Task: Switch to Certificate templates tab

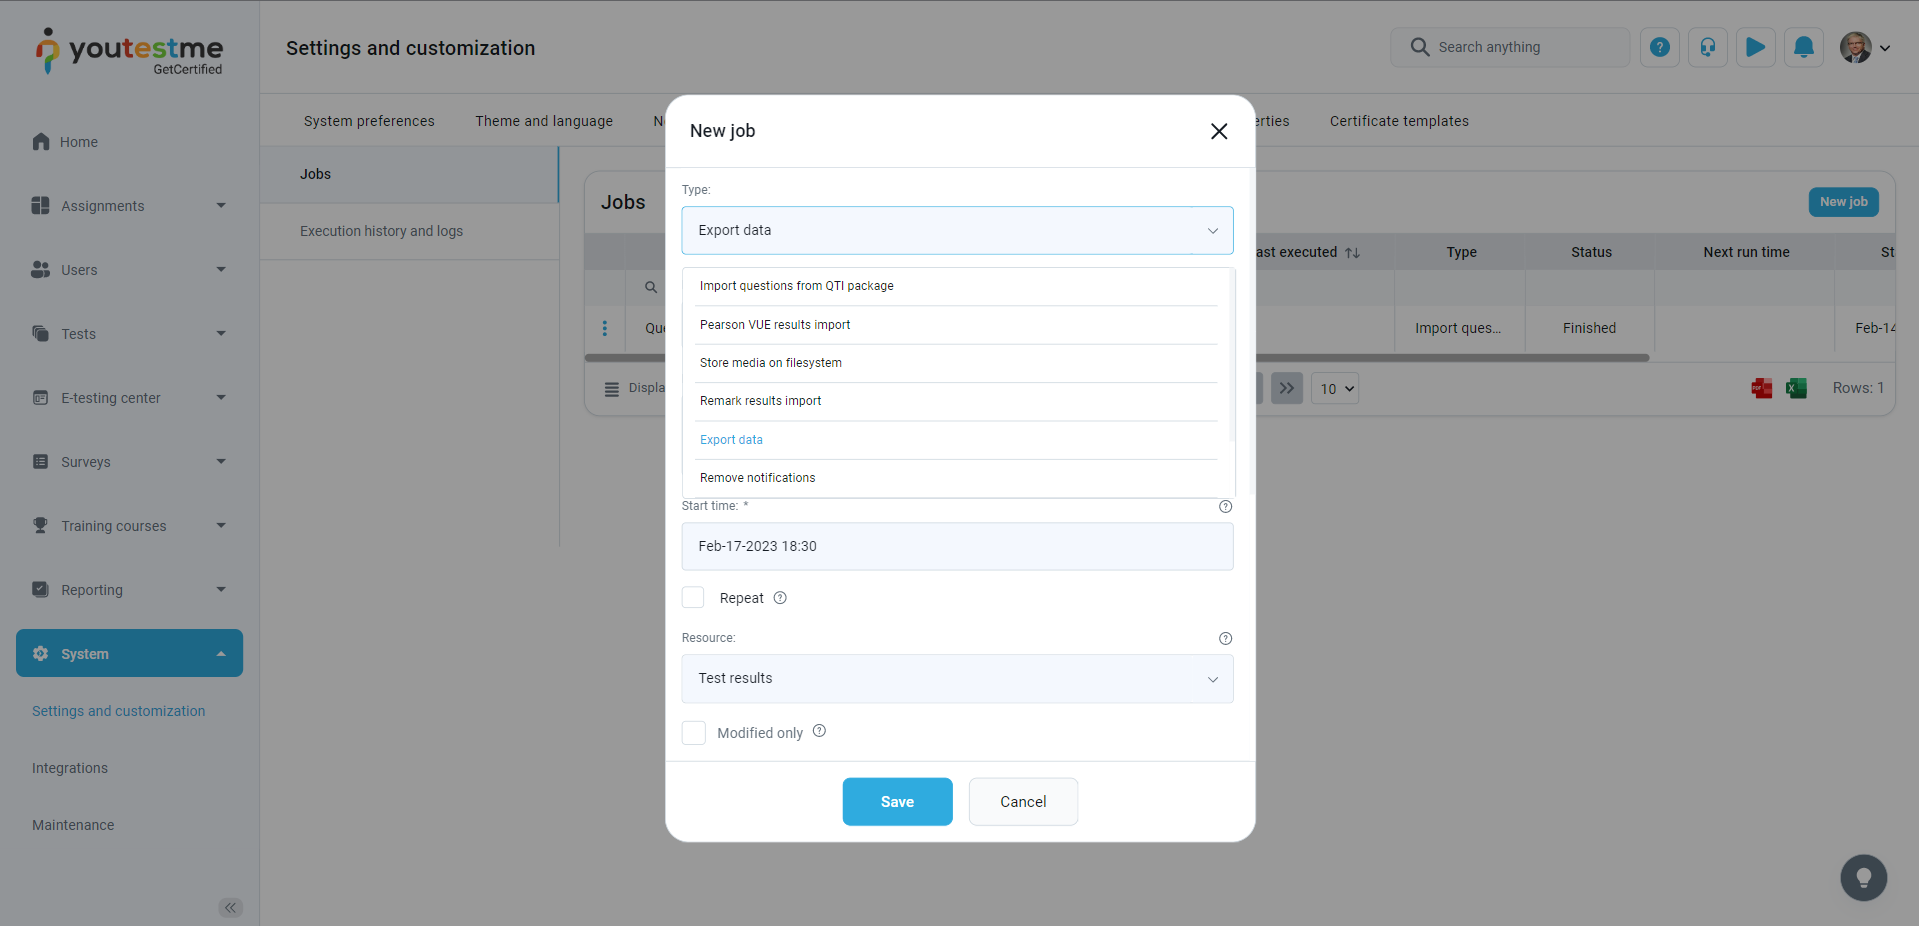Action: point(1398,121)
